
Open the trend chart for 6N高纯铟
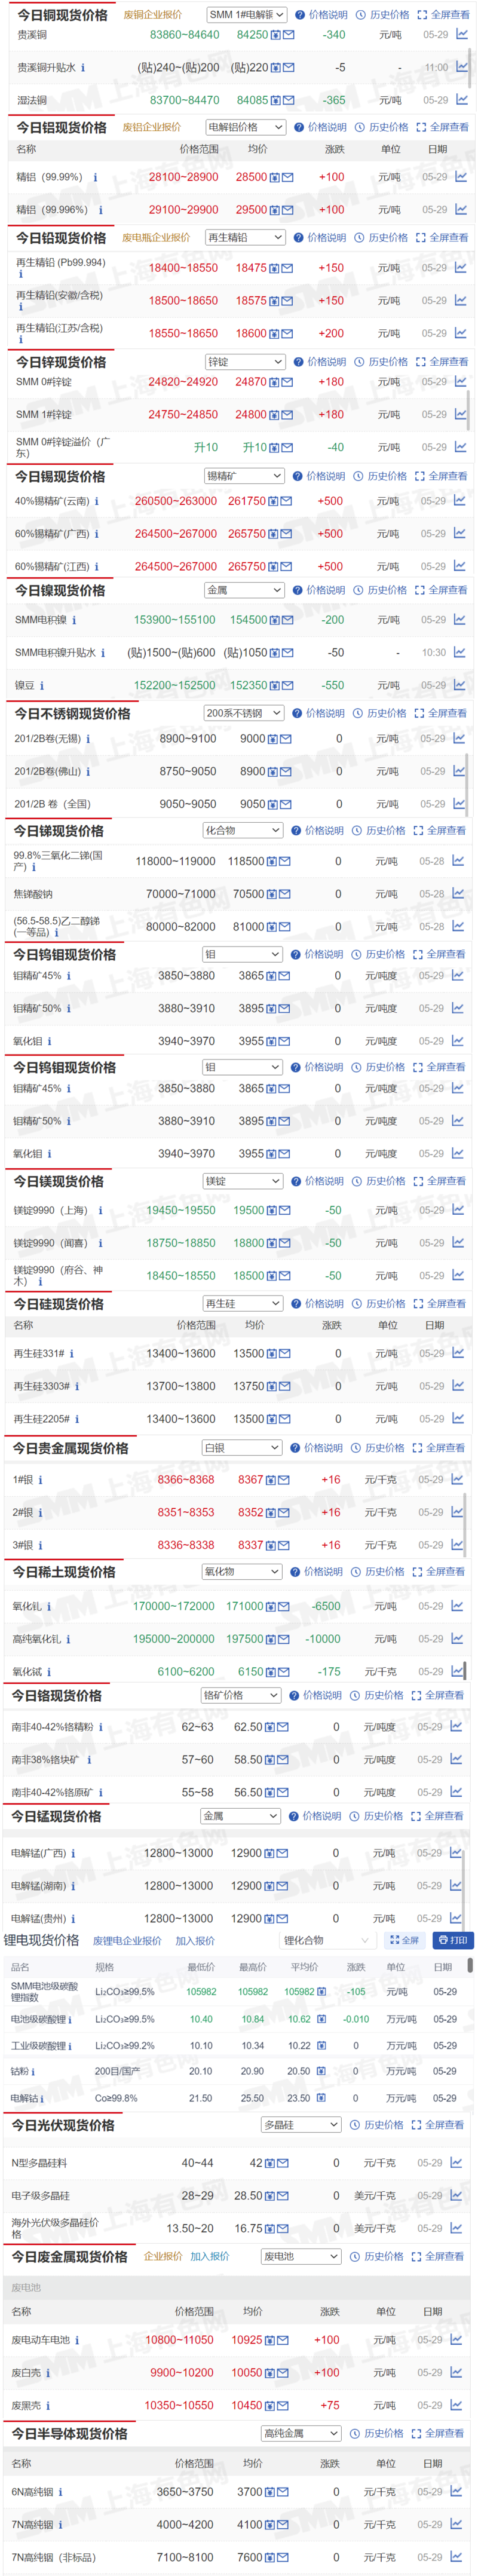pyautogui.click(x=455, y=2491)
